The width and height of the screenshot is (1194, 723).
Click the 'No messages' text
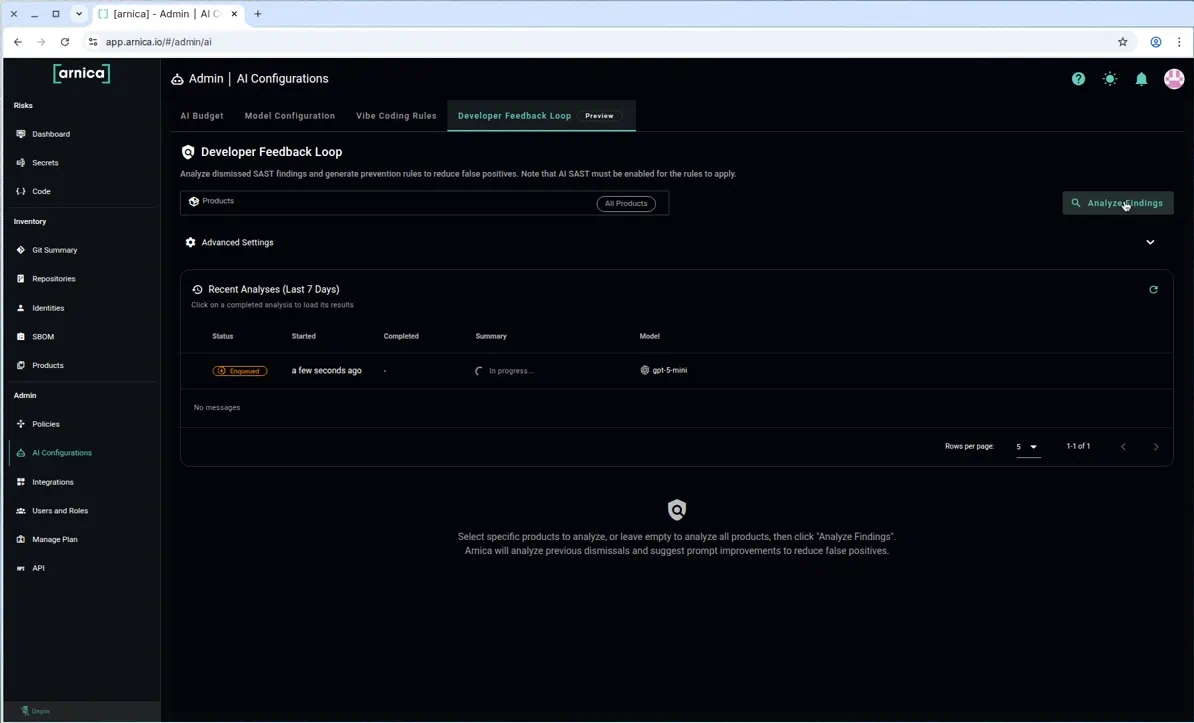(217, 408)
